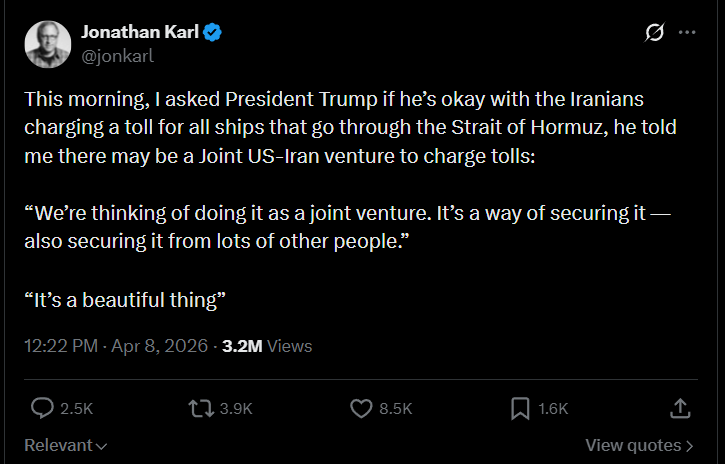Open the View quotes link

640,445
